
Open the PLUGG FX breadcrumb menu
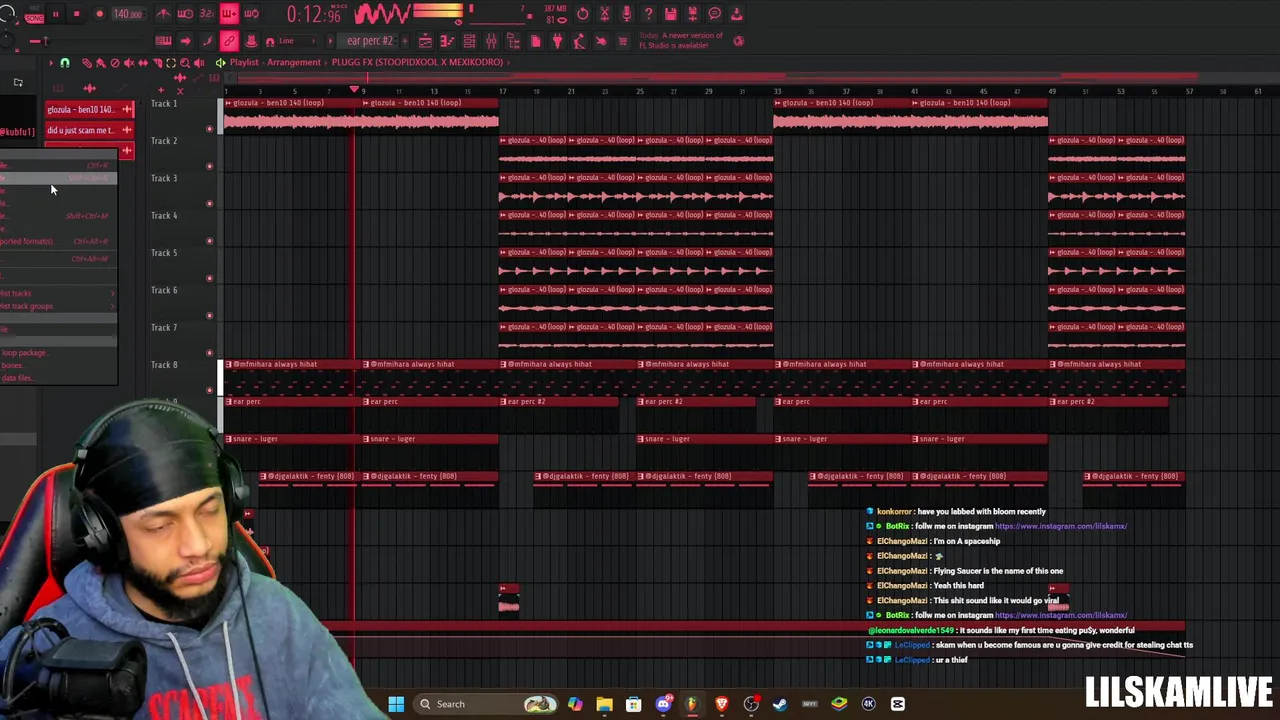(x=417, y=62)
